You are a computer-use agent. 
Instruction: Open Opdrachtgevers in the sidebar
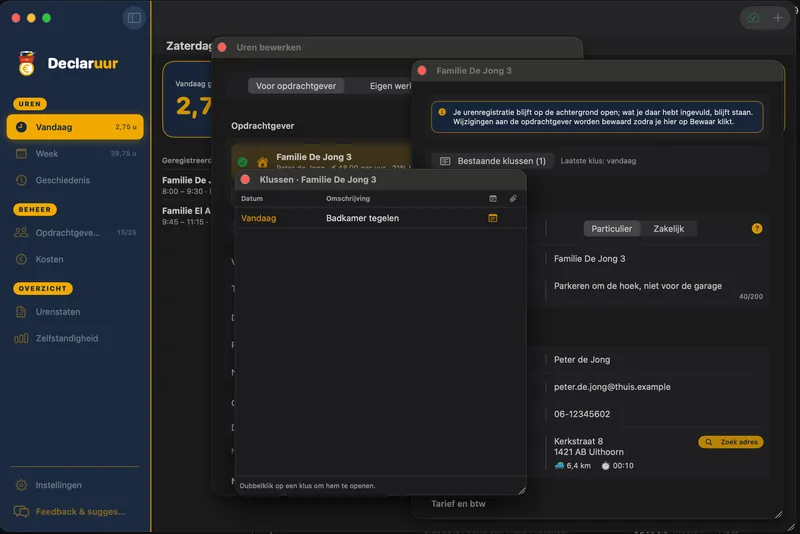pyautogui.click(x=75, y=233)
